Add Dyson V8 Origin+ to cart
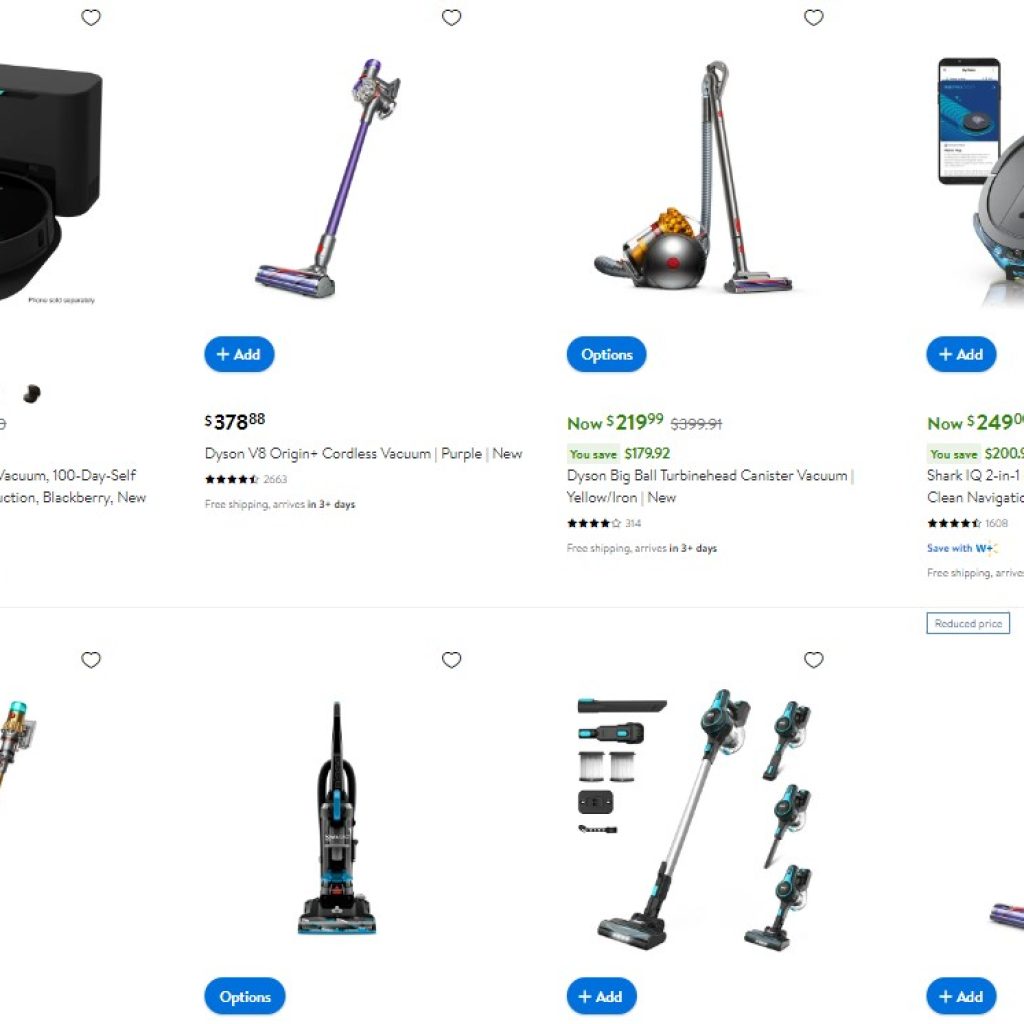Viewport: 1024px width, 1024px height. [x=239, y=354]
